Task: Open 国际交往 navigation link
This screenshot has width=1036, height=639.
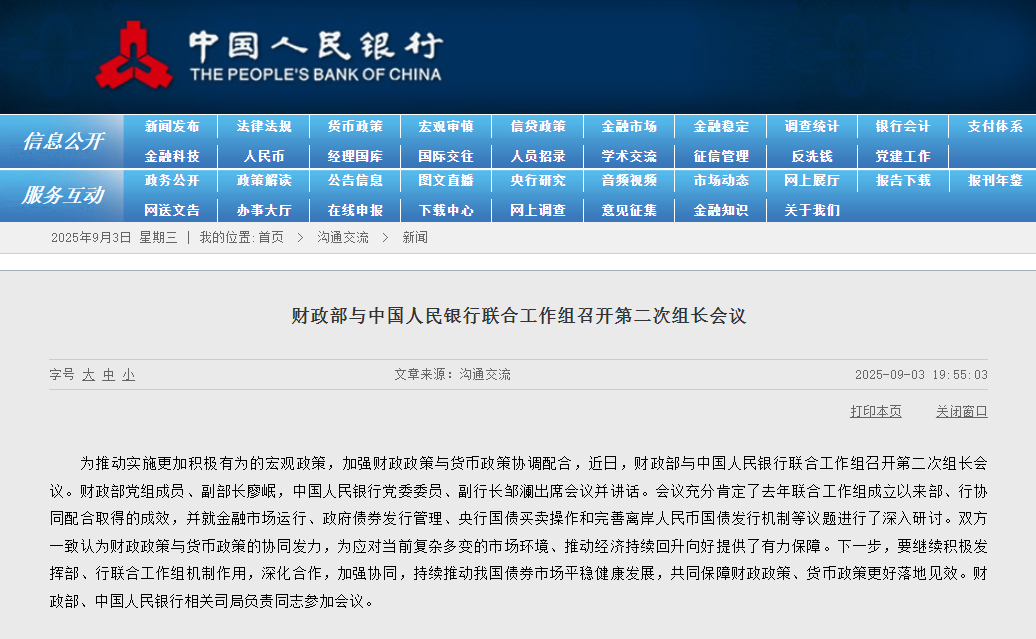Action: [x=446, y=156]
